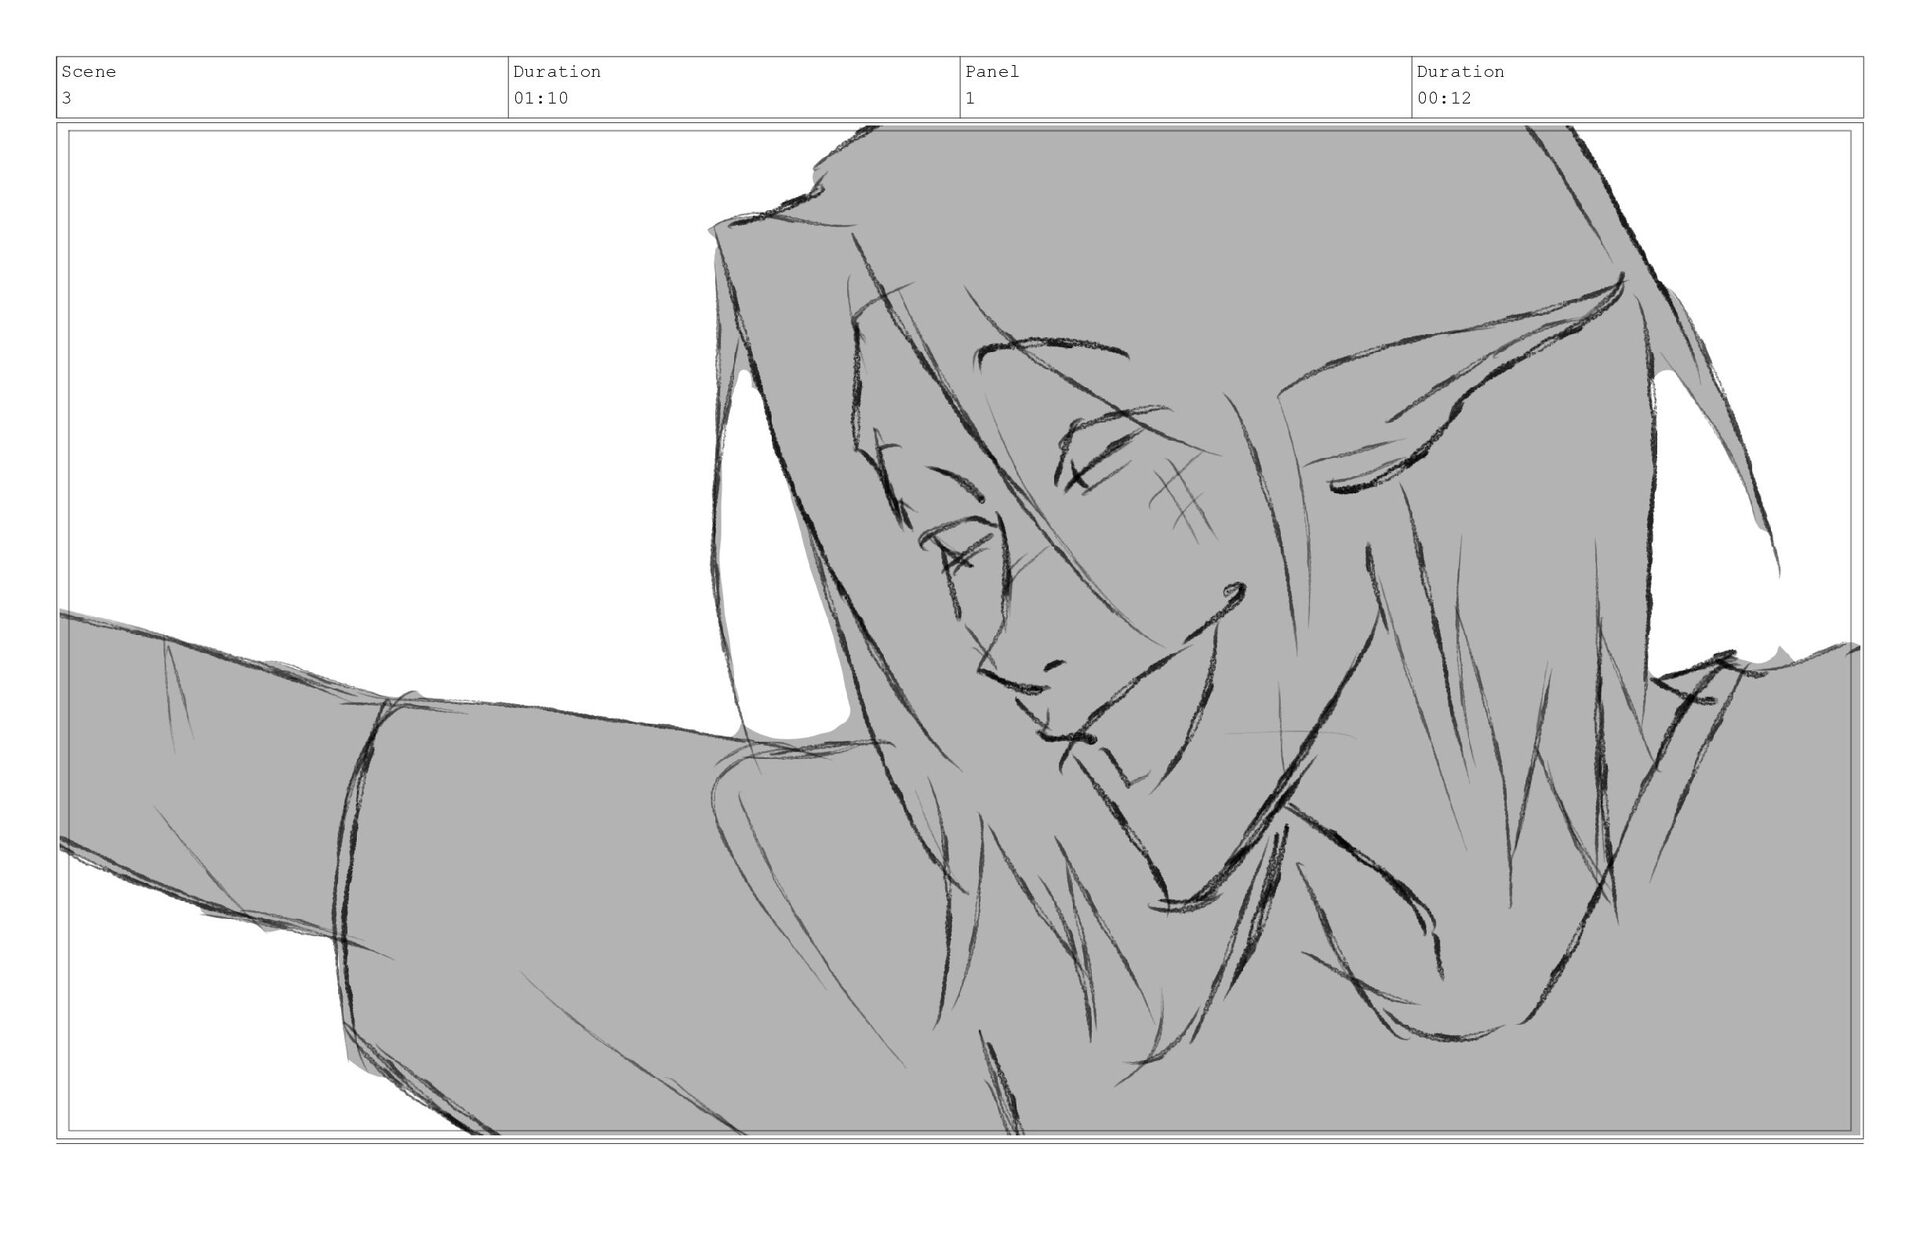Screen dimensions: 1920x1242
Task: Select the panel duration value 00:12
Action: (x=1444, y=98)
